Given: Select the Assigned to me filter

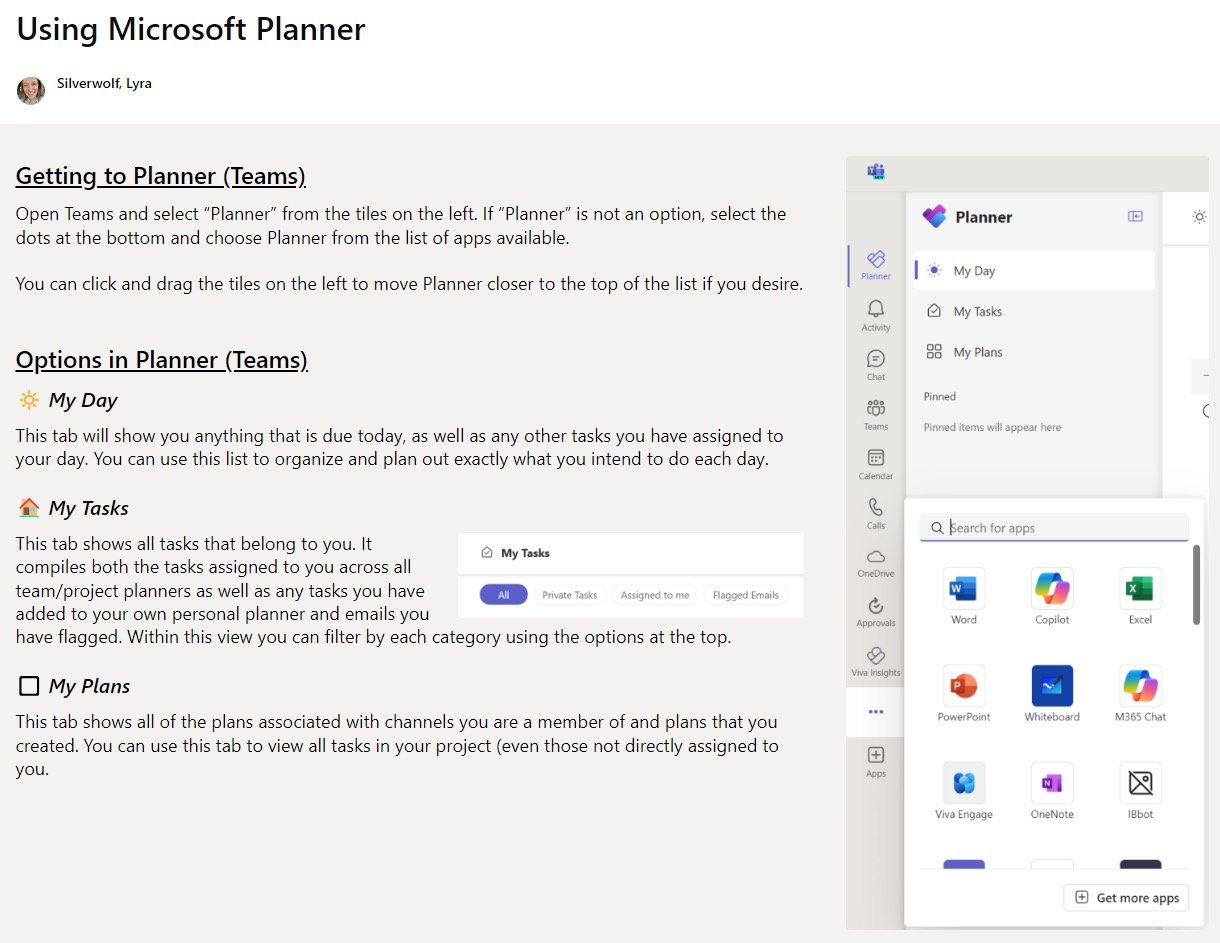Looking at the screenshot, I should (x=654, y=595).
